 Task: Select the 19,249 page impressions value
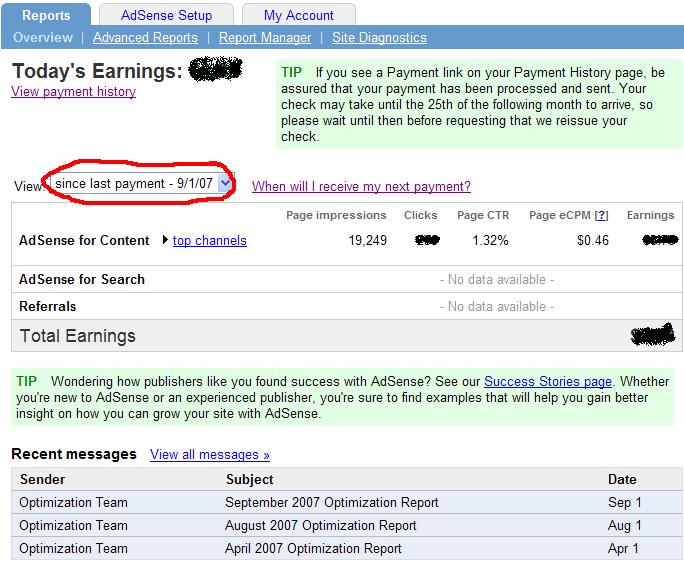click(367, 240)
